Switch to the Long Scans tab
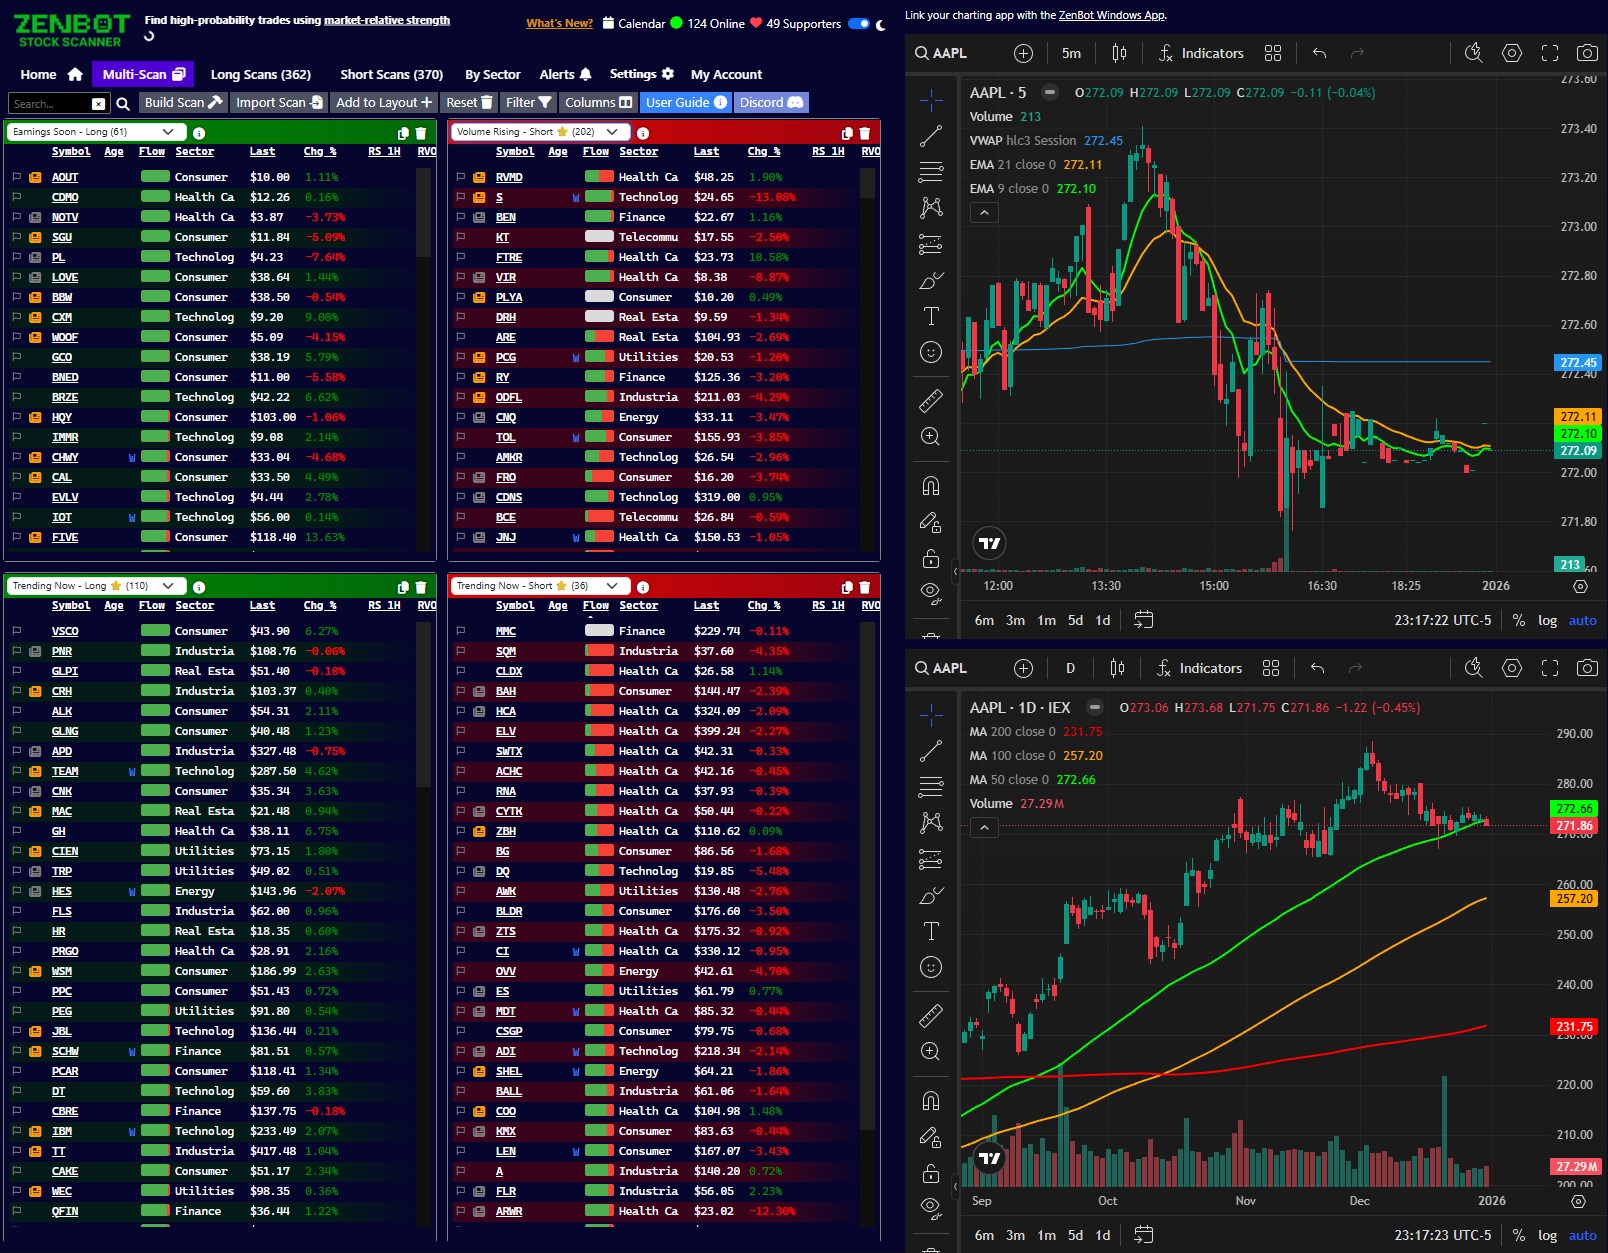Image resolution: width=1608 pixels, height=1253 pixels. pyautogui.click(x=259, y=74)
